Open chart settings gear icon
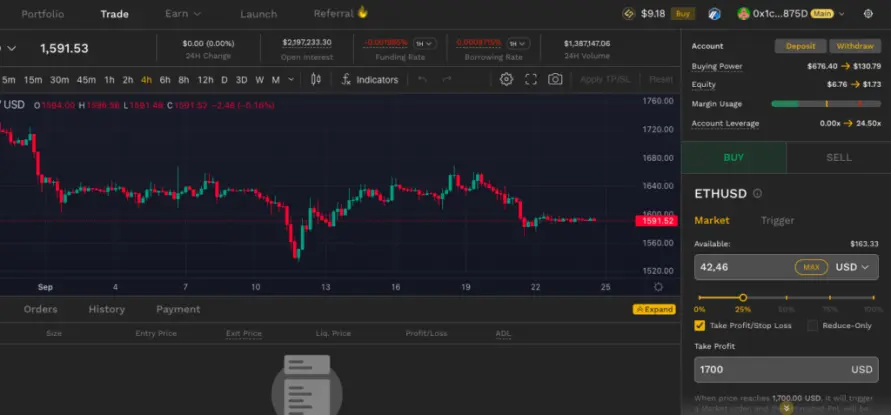The height and width of the screenshot is (415, 891). (506, 80)
